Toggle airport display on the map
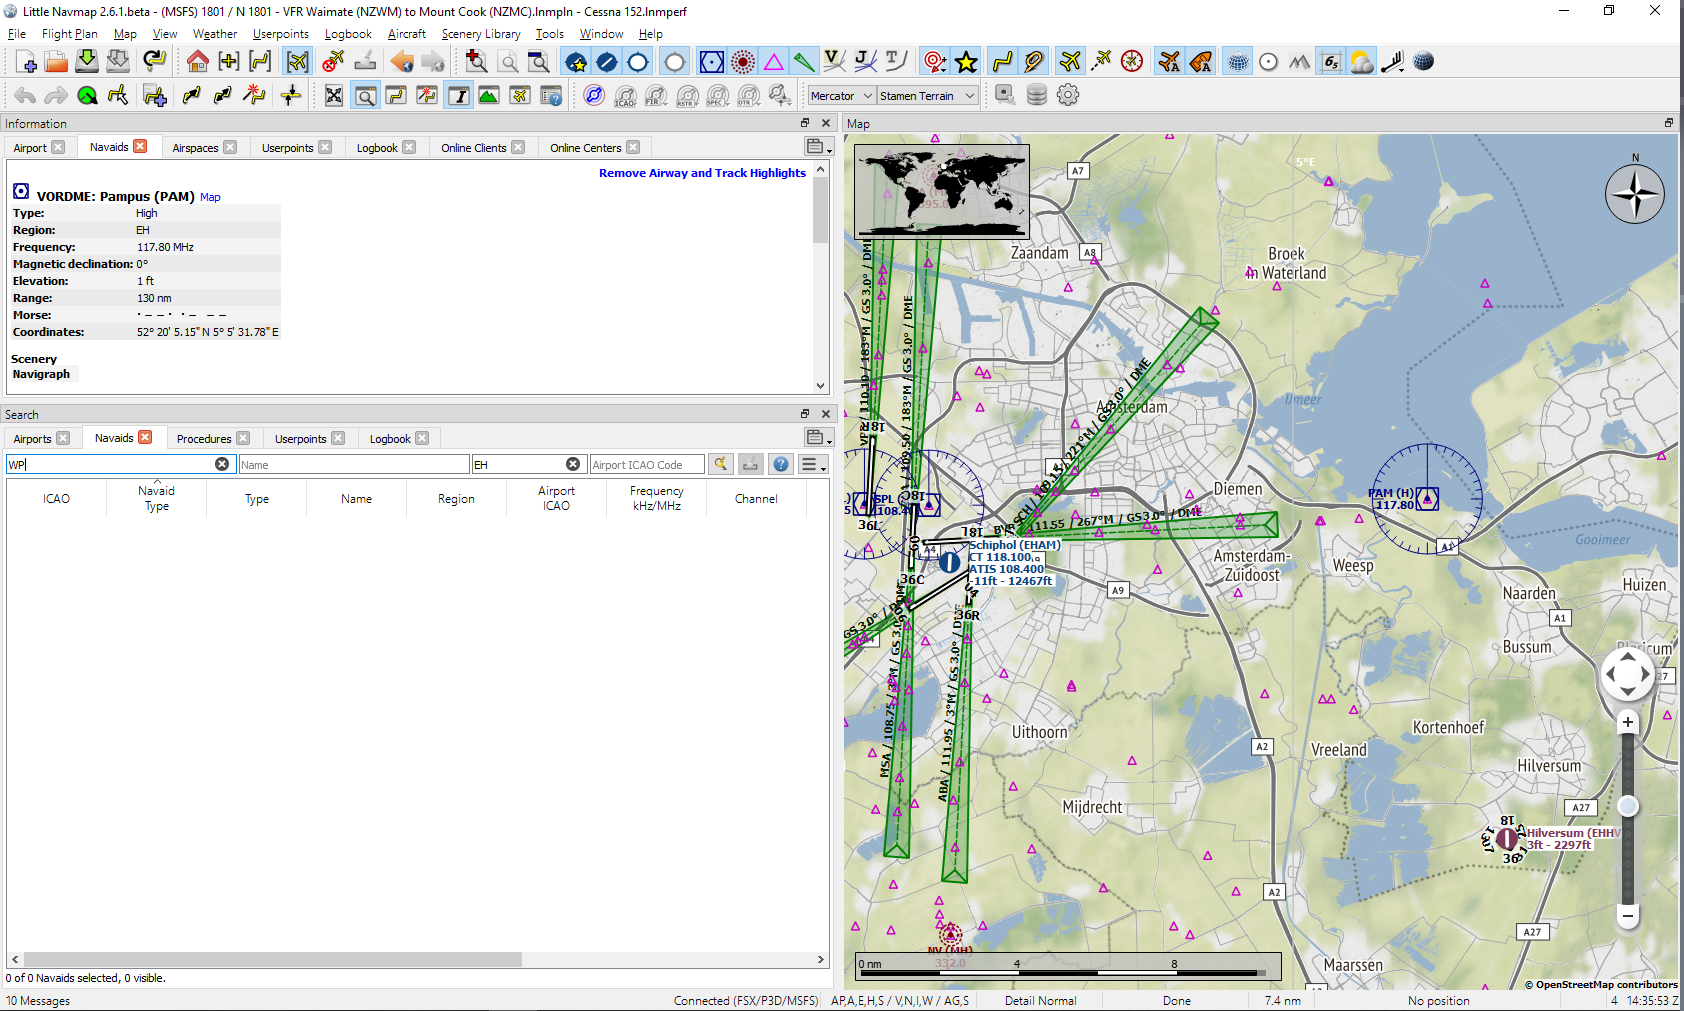1684x1011 pixels. pyautogui.click(x=577, y=61)
